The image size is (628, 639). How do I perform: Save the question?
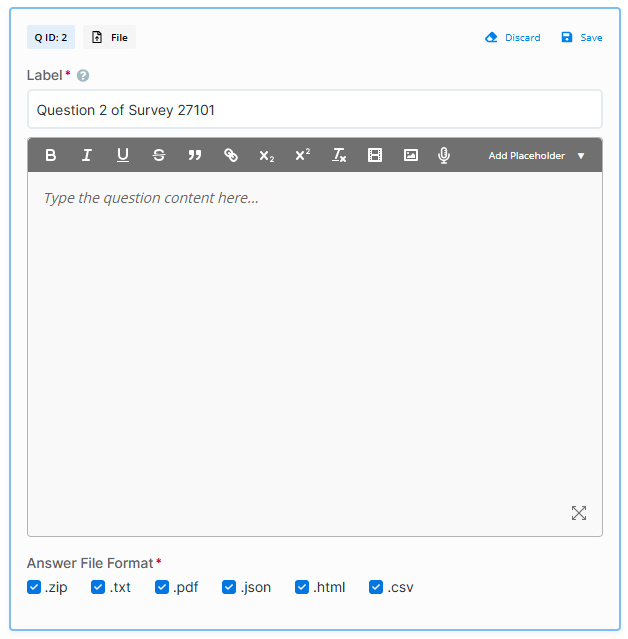coord(581,37)
